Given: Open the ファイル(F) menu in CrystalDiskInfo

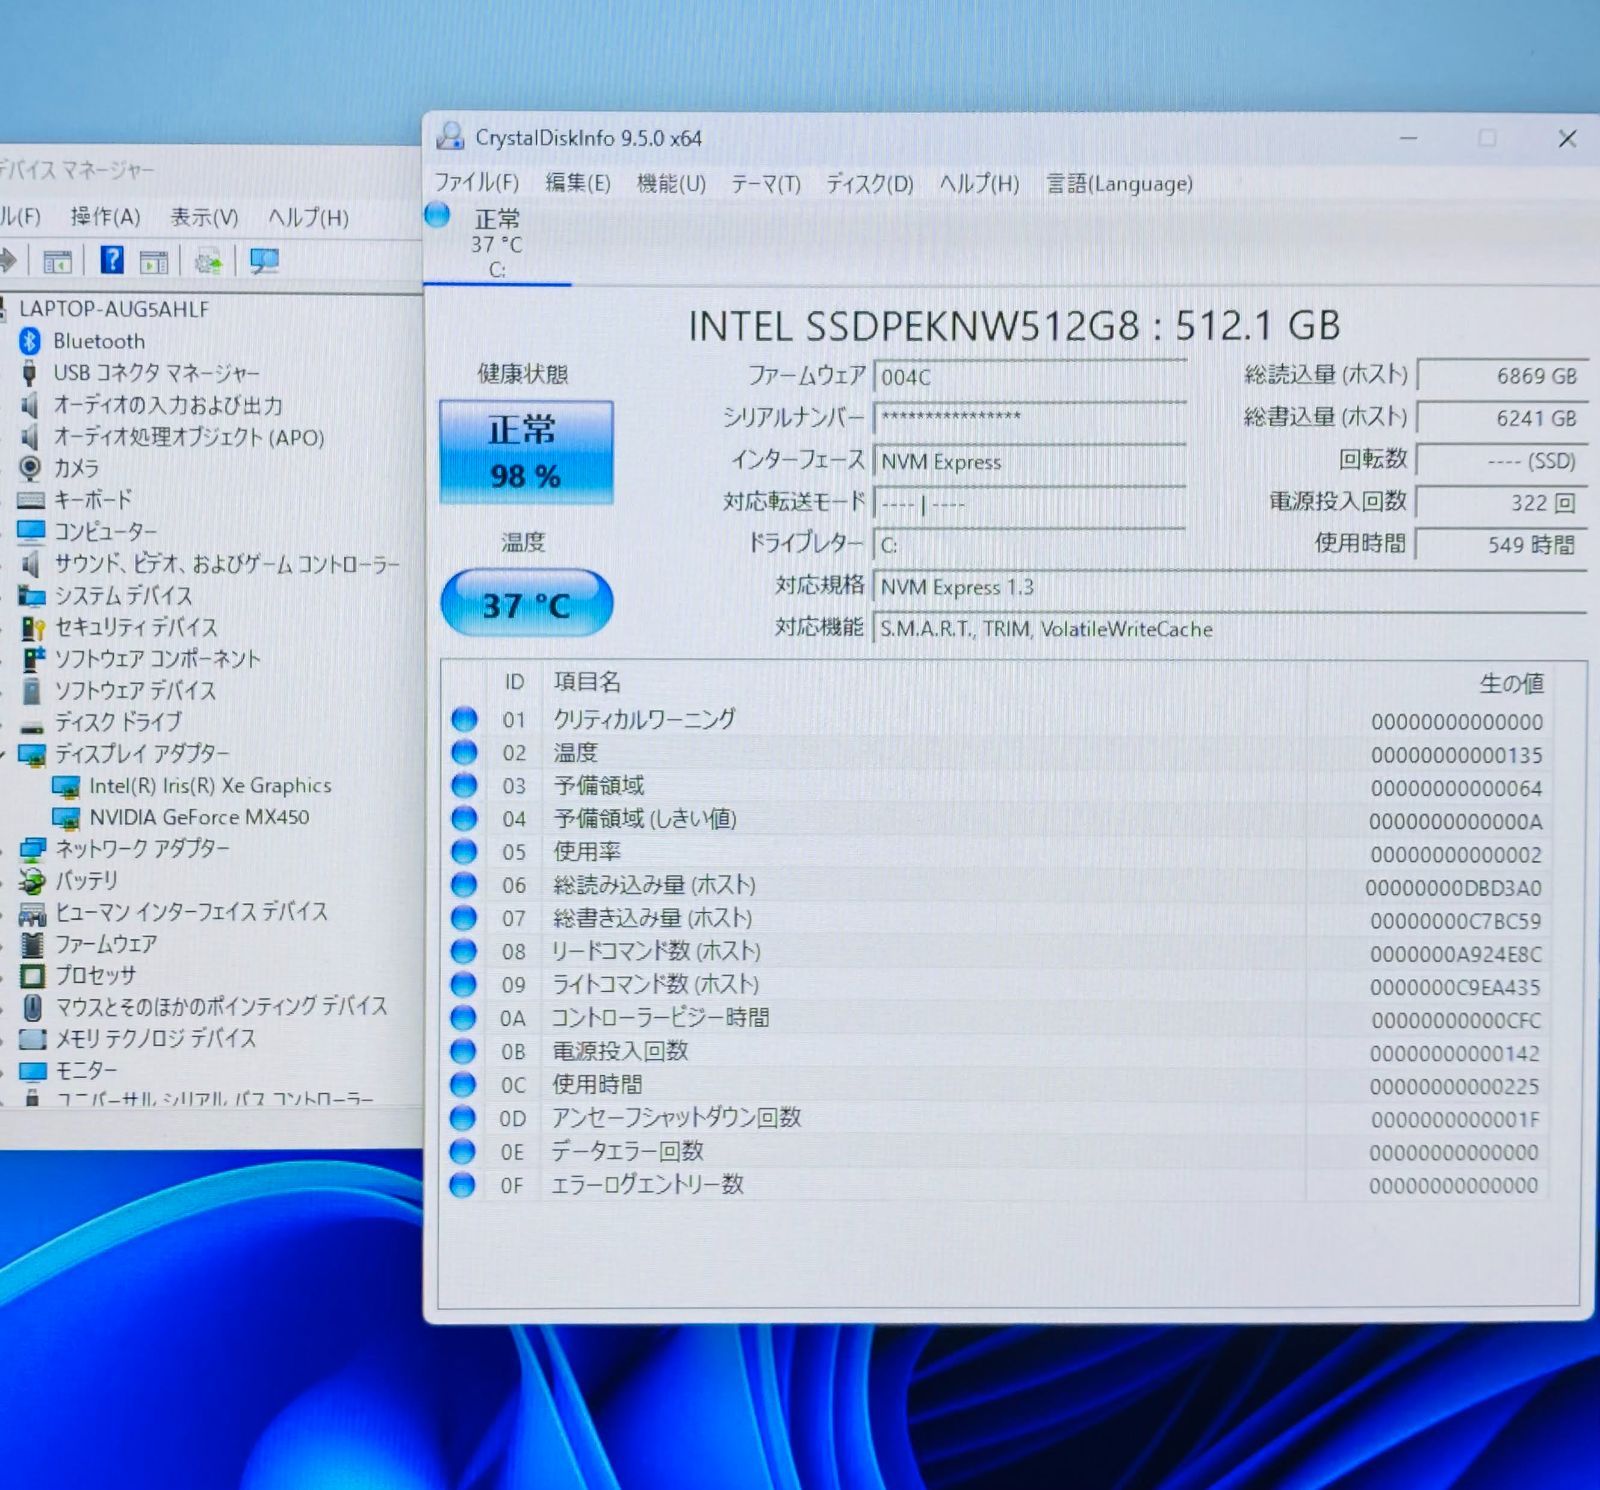Looking at the screenshot, I should (476, 183).
